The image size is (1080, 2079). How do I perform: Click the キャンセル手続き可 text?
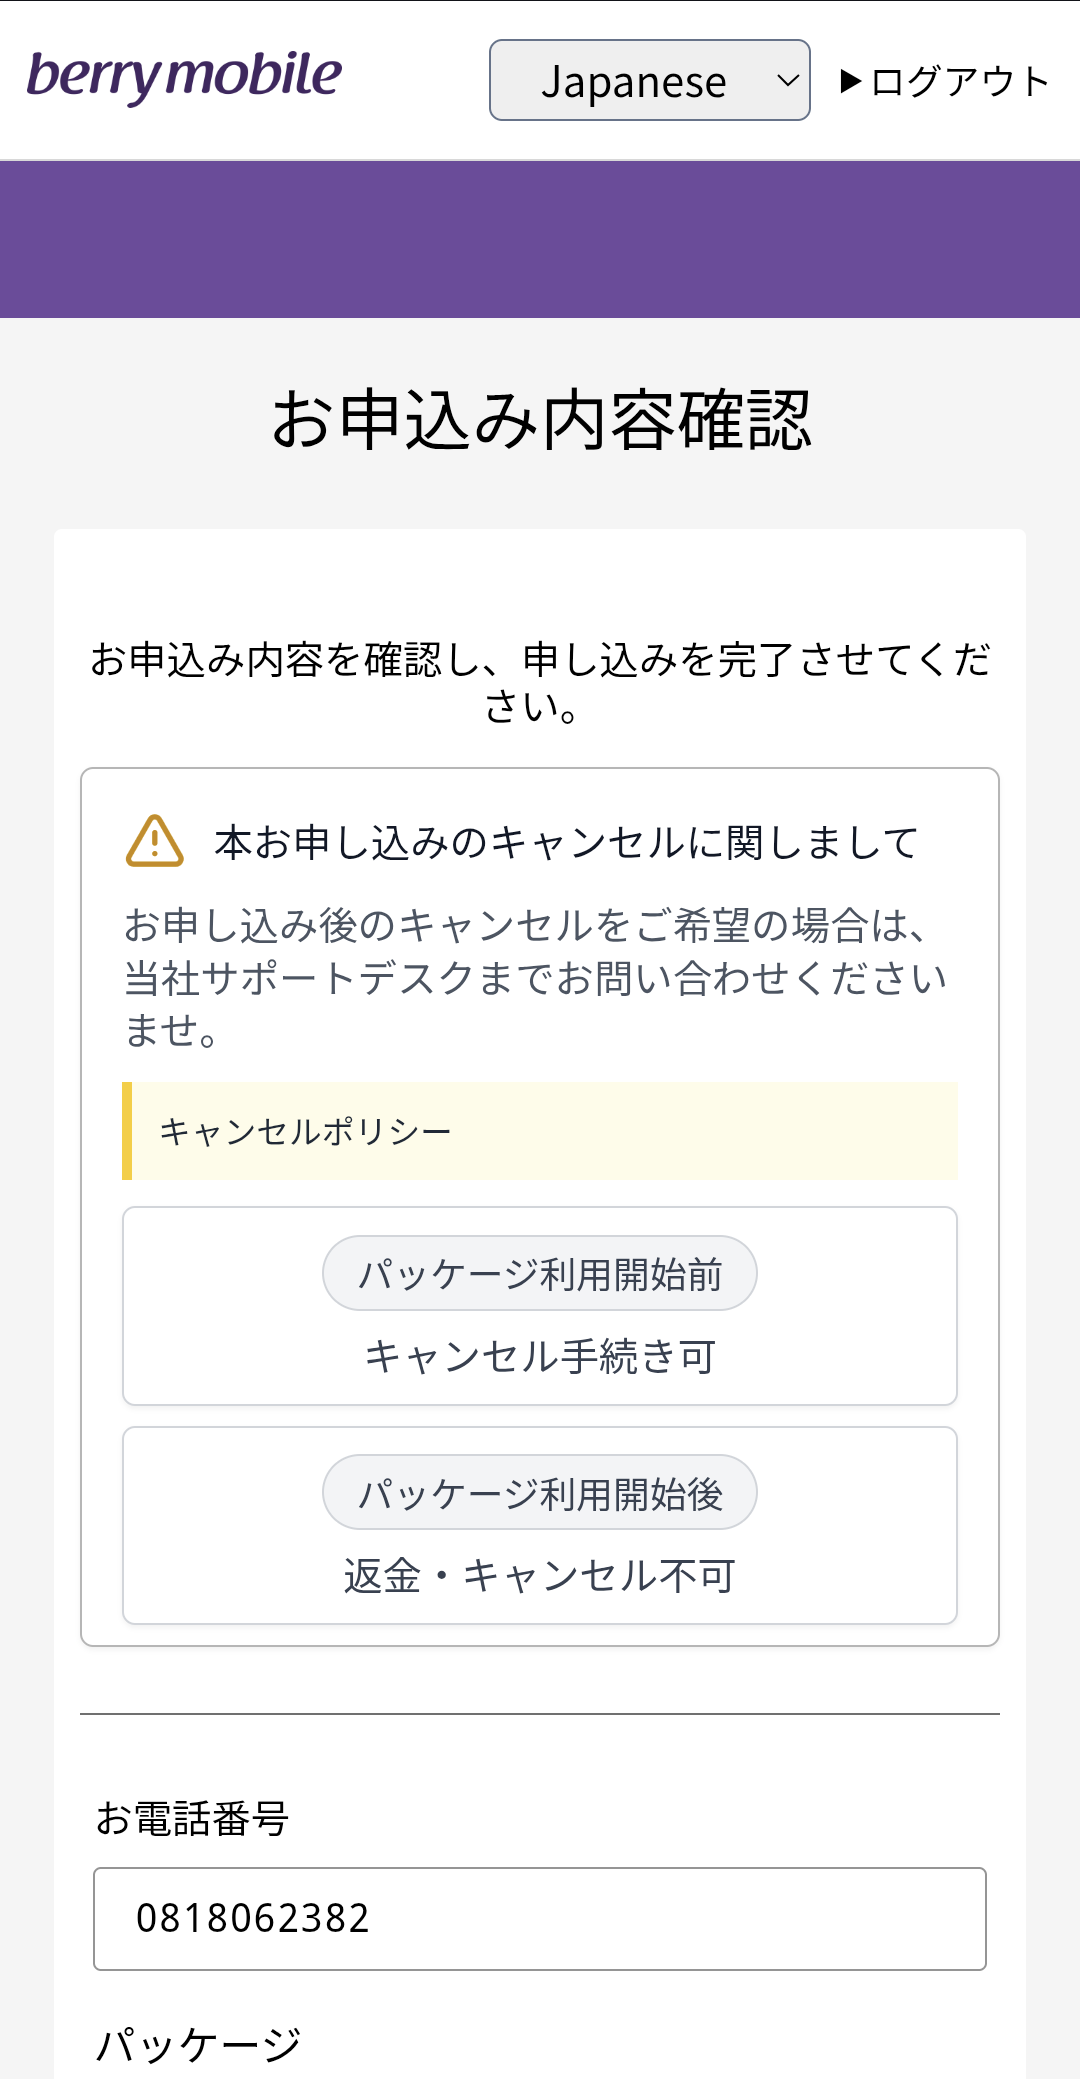(540, 1356)
